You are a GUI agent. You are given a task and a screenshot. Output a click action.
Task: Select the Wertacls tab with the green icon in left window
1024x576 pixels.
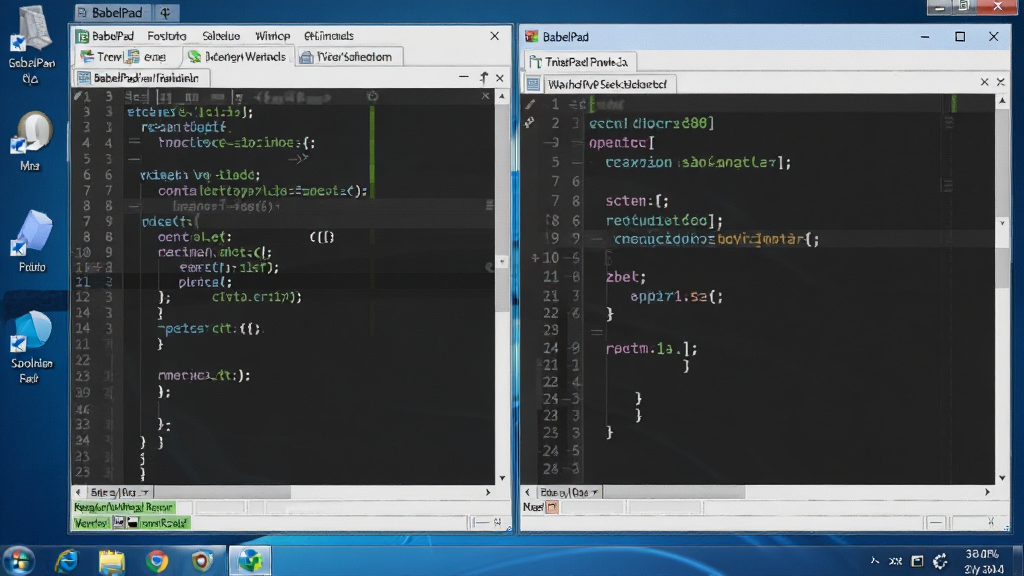pos(237,57)
